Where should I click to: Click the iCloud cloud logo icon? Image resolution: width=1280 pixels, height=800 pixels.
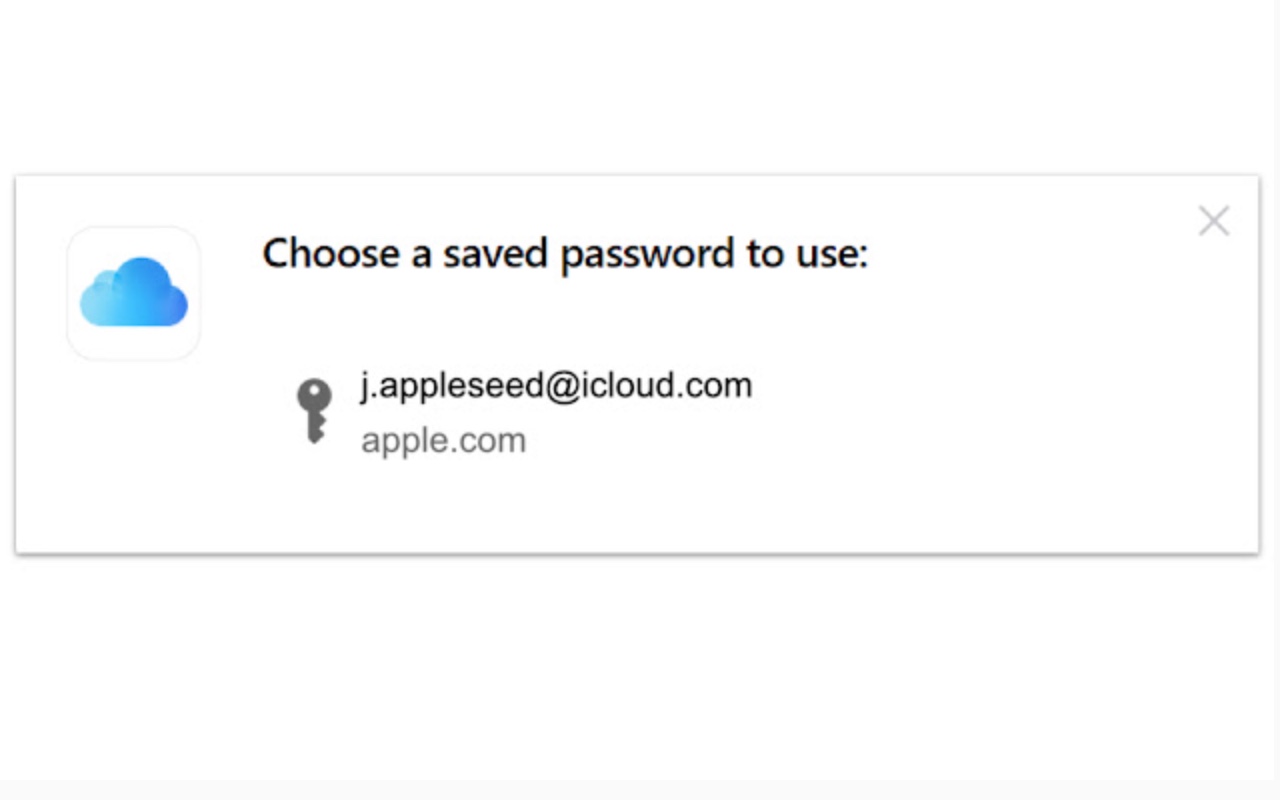(134, 293)
